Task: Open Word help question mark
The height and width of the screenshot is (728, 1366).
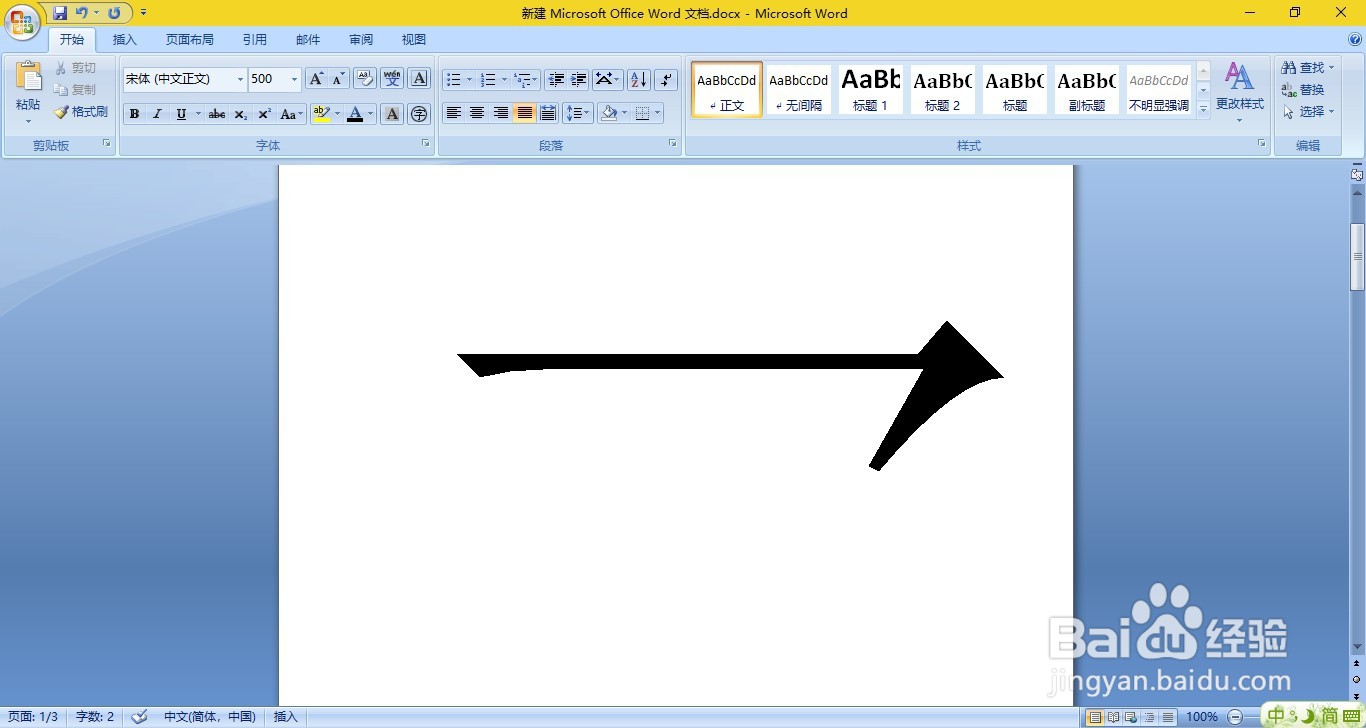Action: (x=1355, y=40)
